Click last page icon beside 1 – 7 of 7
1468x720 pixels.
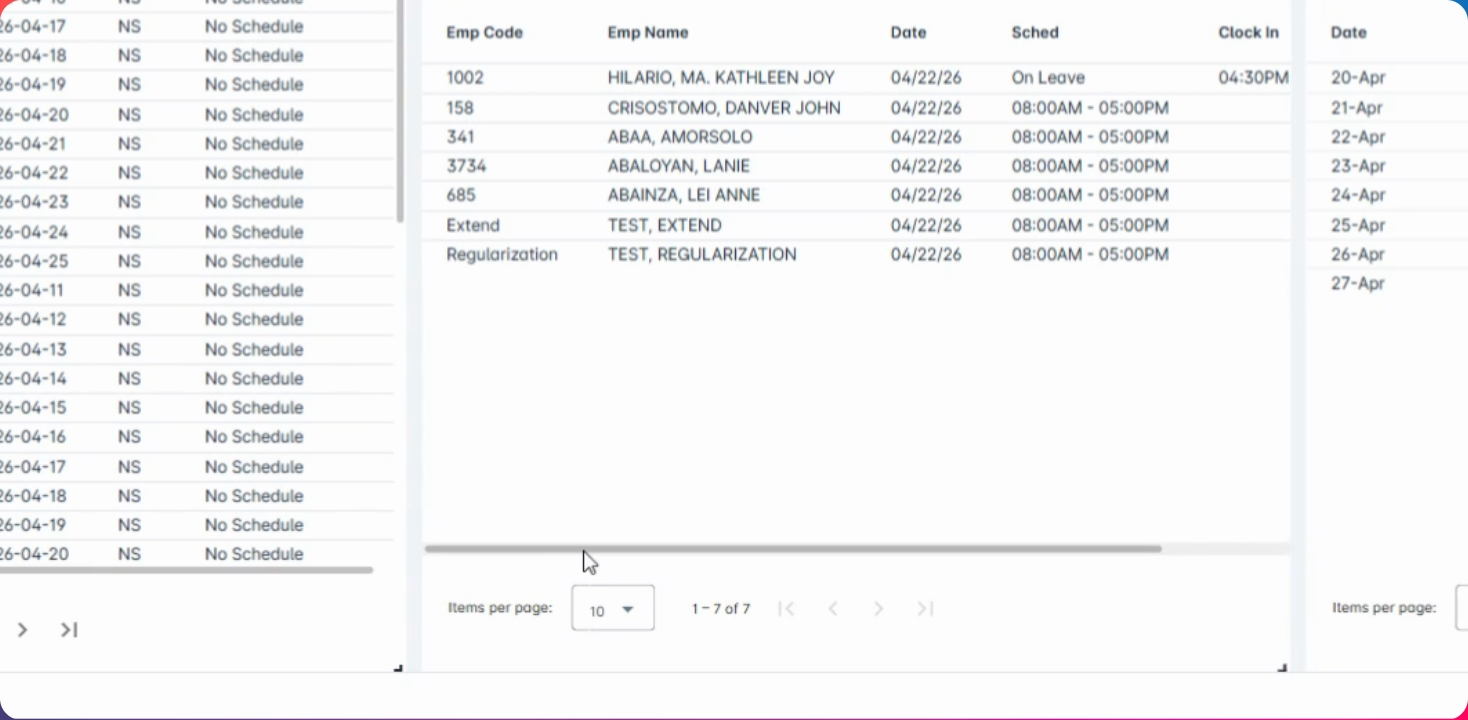(x=925, y=608)
